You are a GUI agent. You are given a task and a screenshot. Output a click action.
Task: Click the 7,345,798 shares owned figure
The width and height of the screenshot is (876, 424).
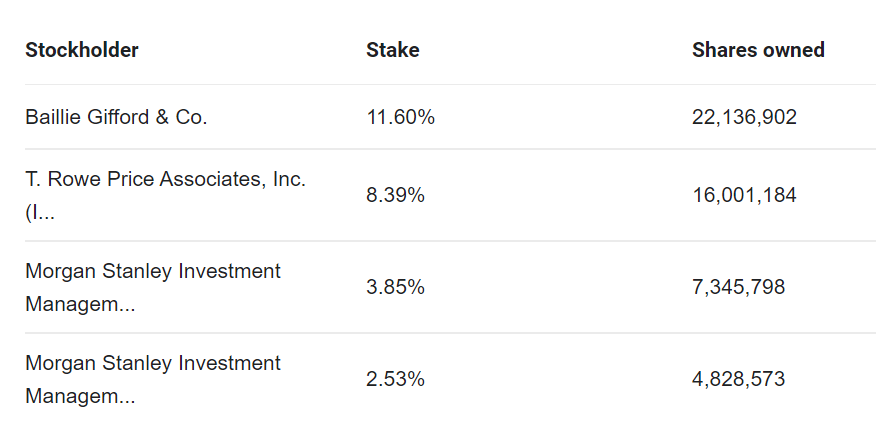coord(739,287)
